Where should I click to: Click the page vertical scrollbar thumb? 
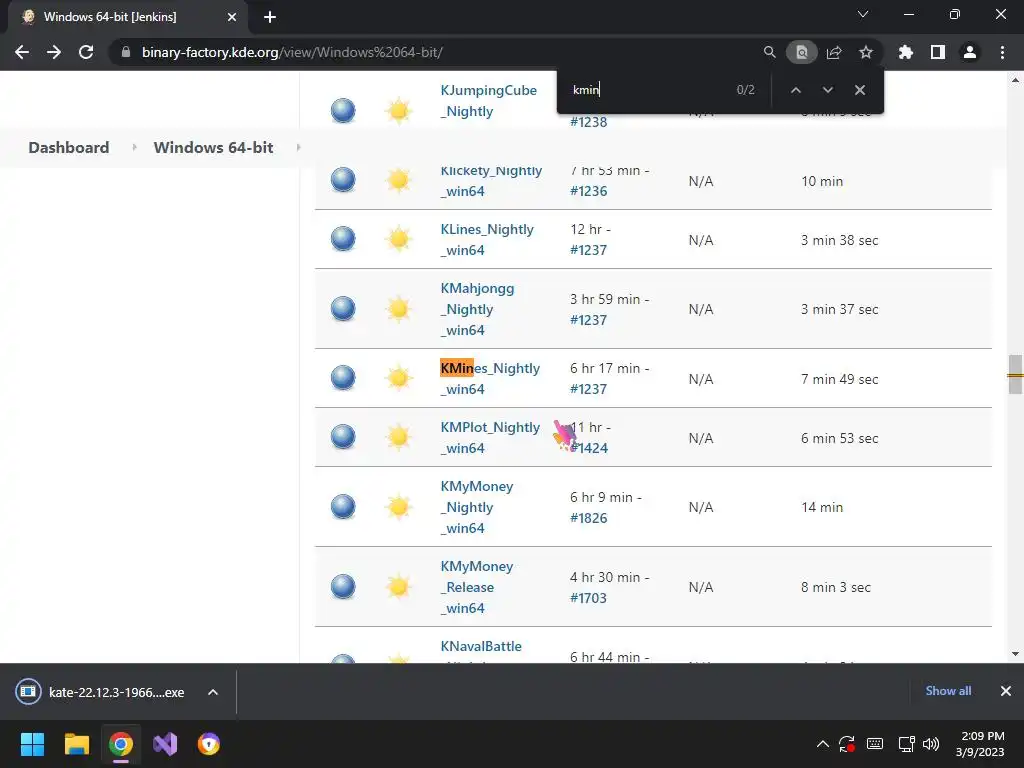(1015, 374)
